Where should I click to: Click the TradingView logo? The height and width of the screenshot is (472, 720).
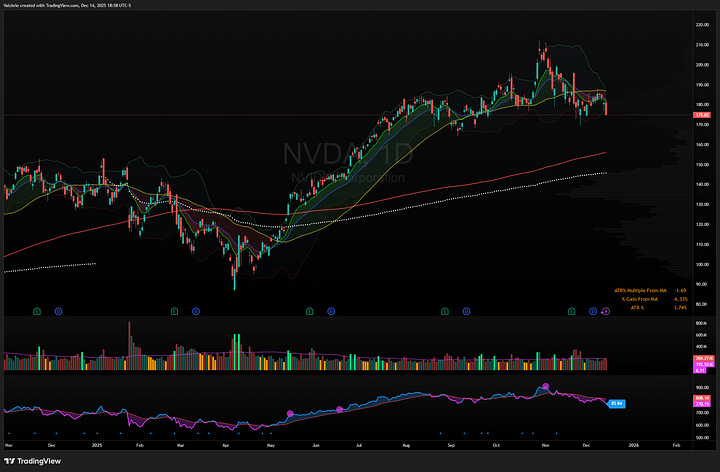(x=32, y=461)
